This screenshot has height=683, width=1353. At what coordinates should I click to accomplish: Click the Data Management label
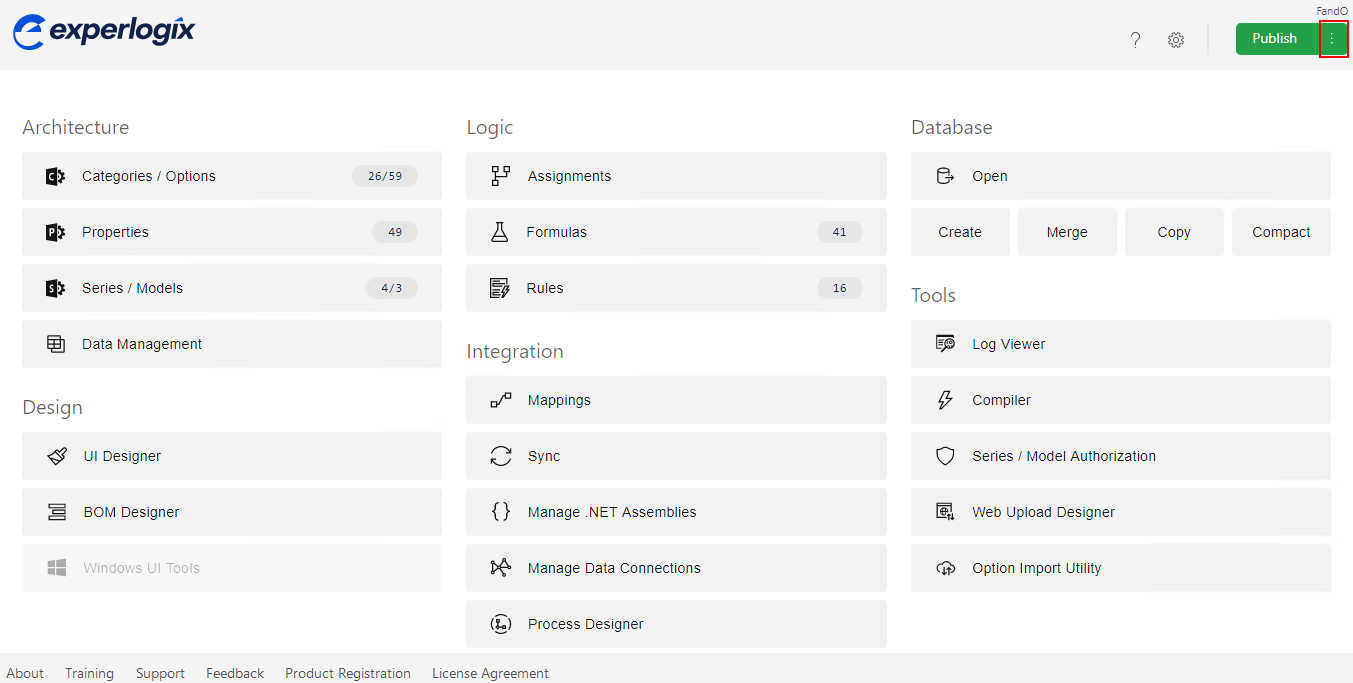coord(142,344)
